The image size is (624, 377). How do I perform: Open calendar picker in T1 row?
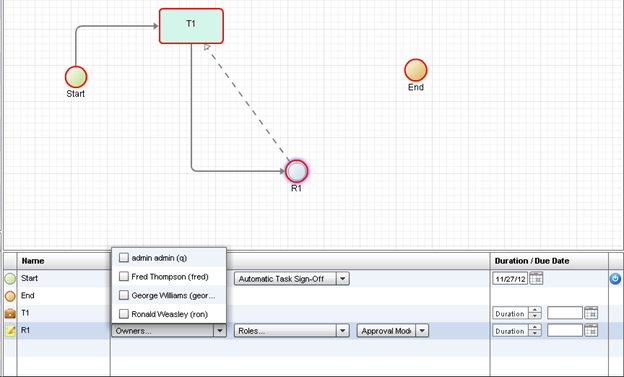[x=591, y=313]
